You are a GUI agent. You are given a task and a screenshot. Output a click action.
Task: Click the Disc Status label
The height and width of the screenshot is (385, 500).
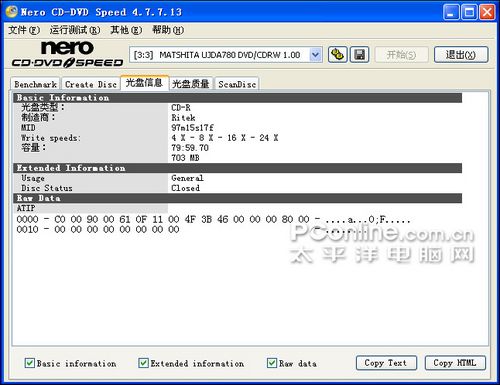[47, 188]
